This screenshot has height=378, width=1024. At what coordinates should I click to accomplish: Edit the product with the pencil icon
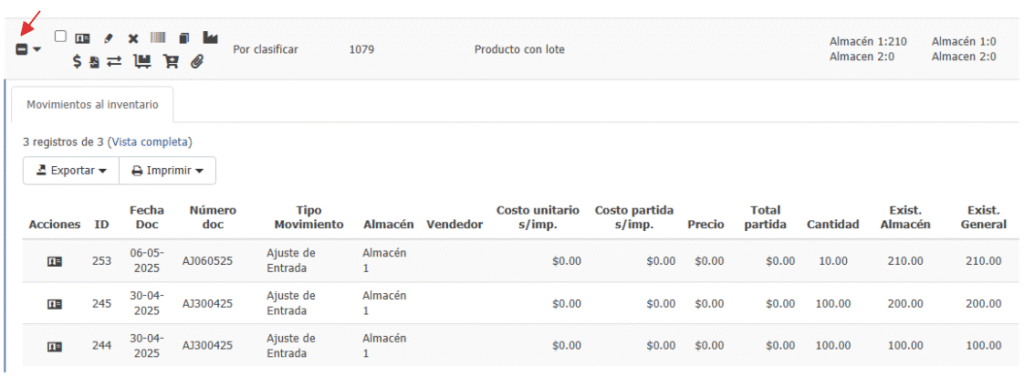[108, 39]
